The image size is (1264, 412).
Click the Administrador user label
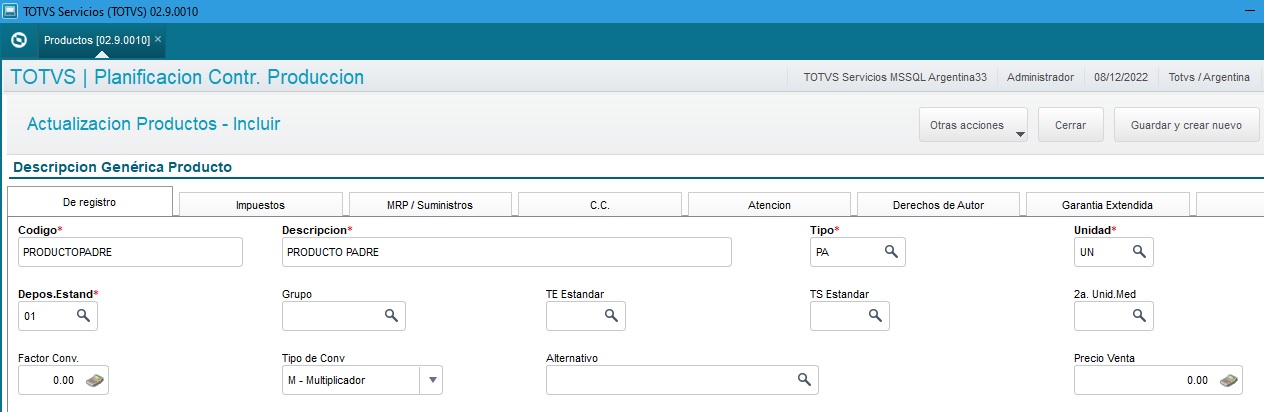coord(1040,77)
